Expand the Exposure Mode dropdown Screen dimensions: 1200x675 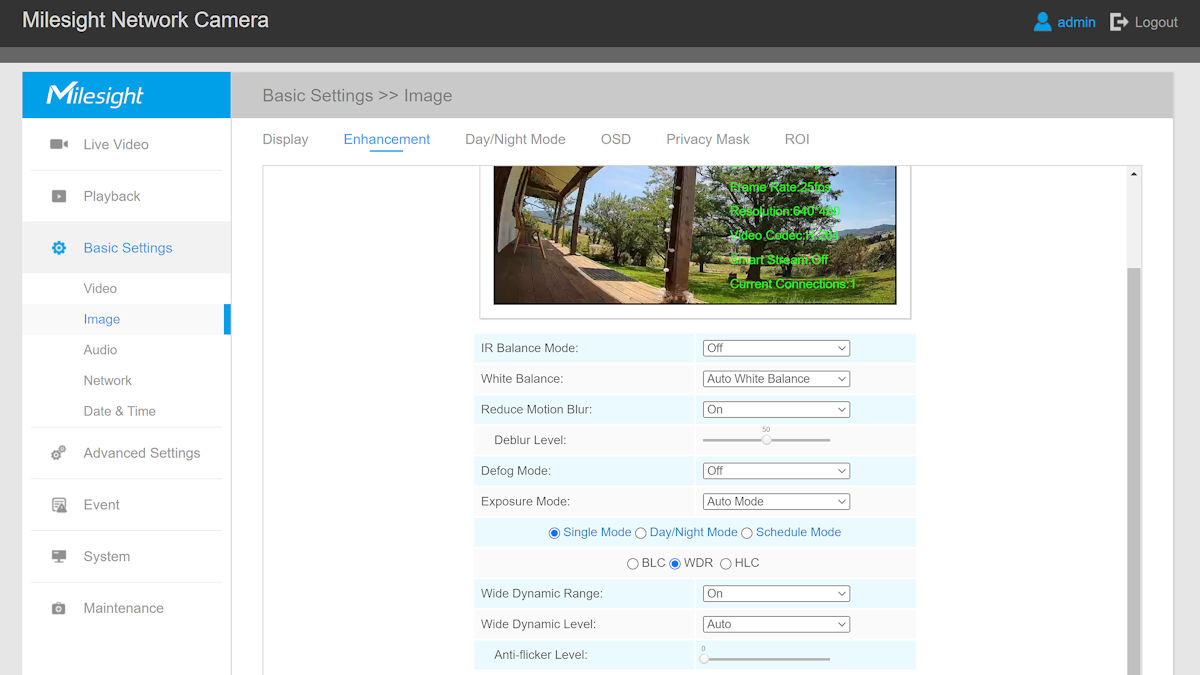click(x=776, y=502)
